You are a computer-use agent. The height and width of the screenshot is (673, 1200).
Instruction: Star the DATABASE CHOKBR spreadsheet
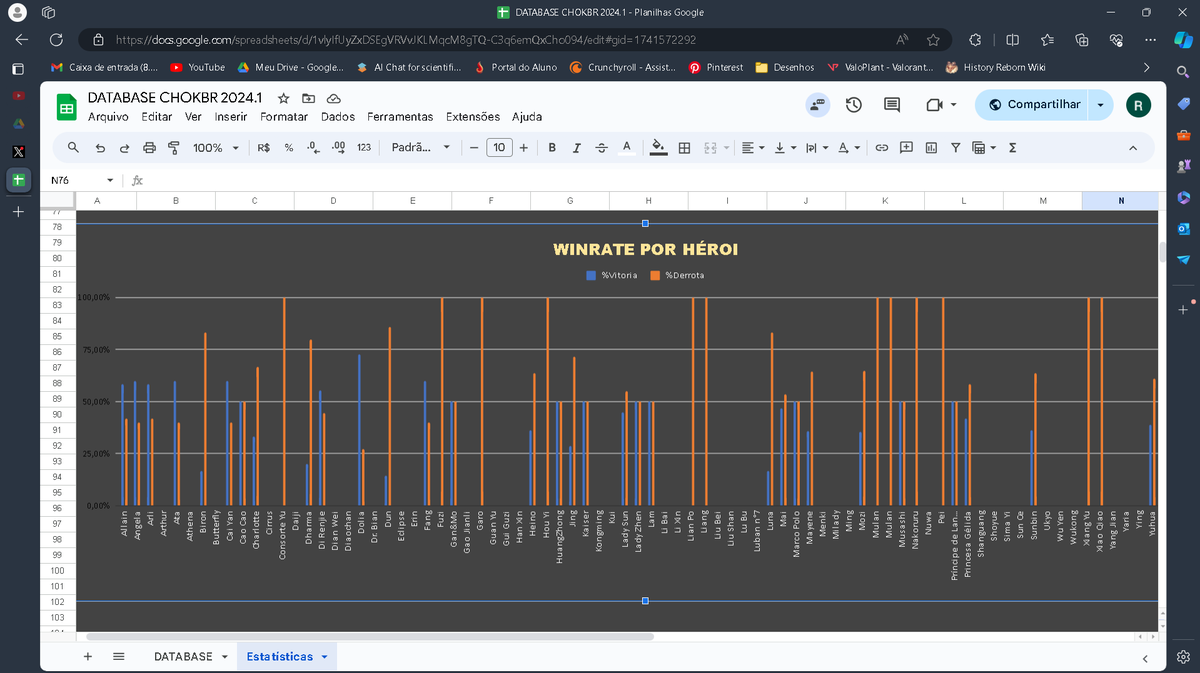tap(283, 98)
